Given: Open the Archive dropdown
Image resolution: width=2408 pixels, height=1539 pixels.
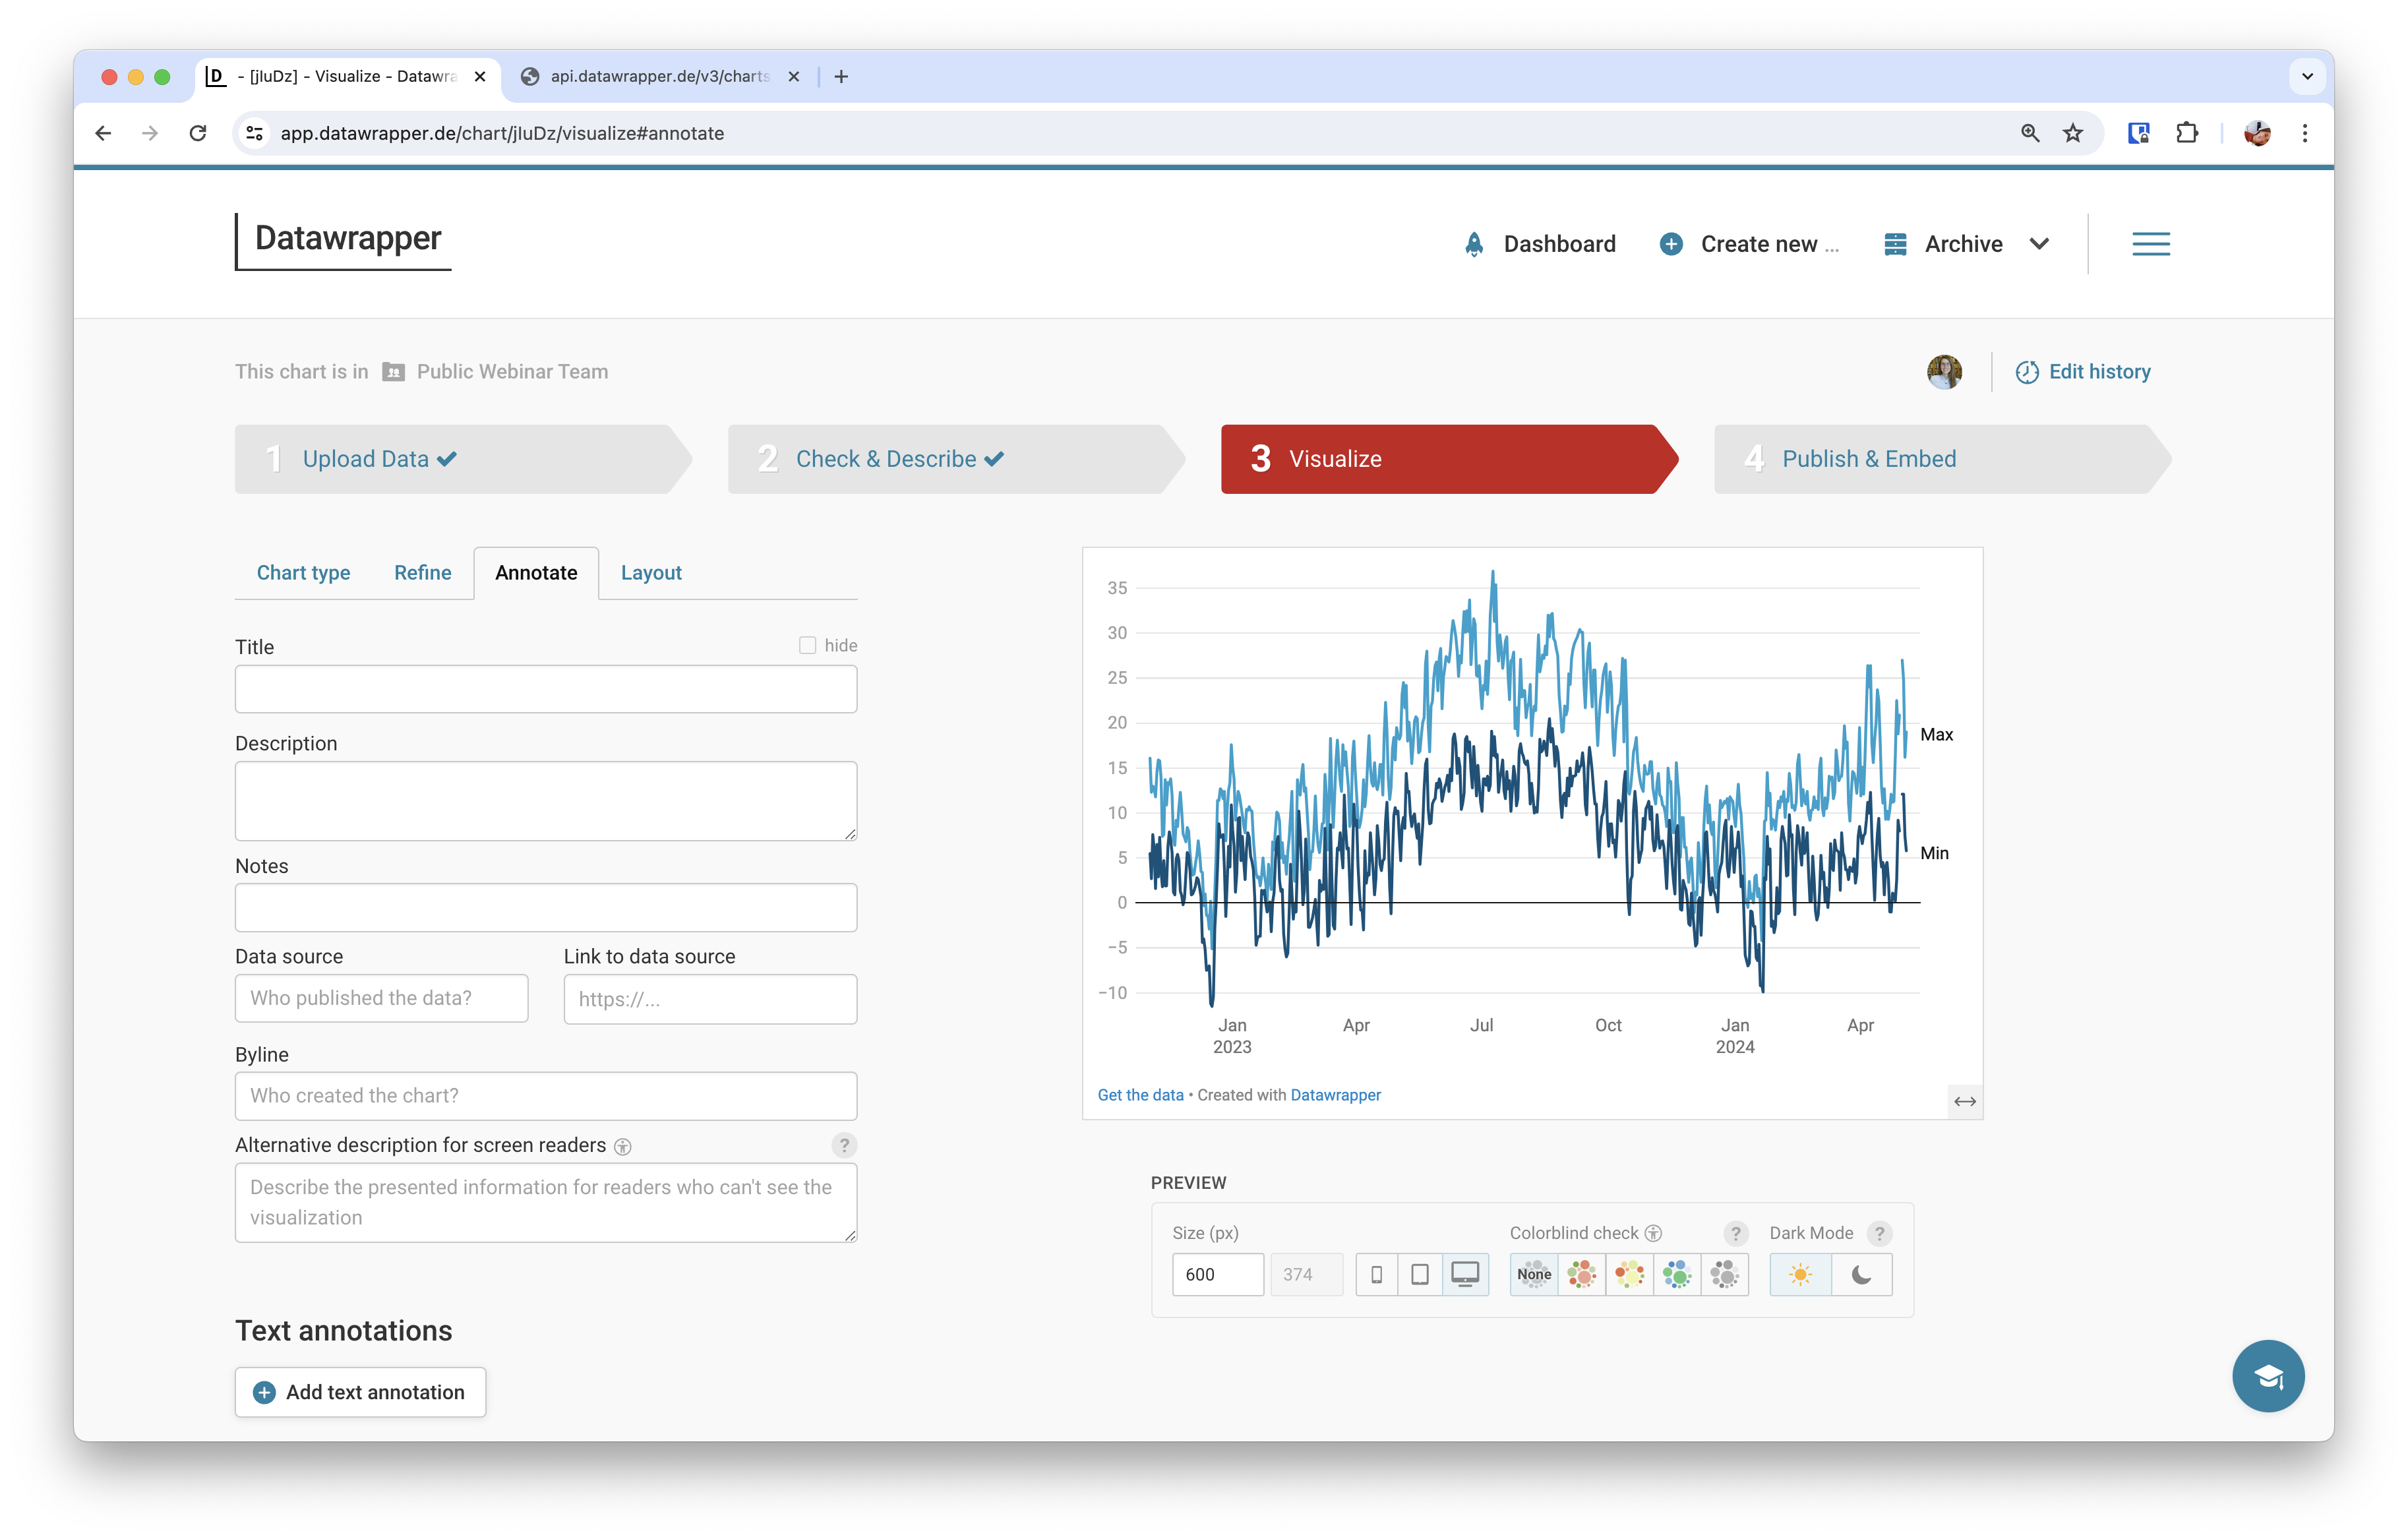Looking at the screenshot, I should [1967, 244].
